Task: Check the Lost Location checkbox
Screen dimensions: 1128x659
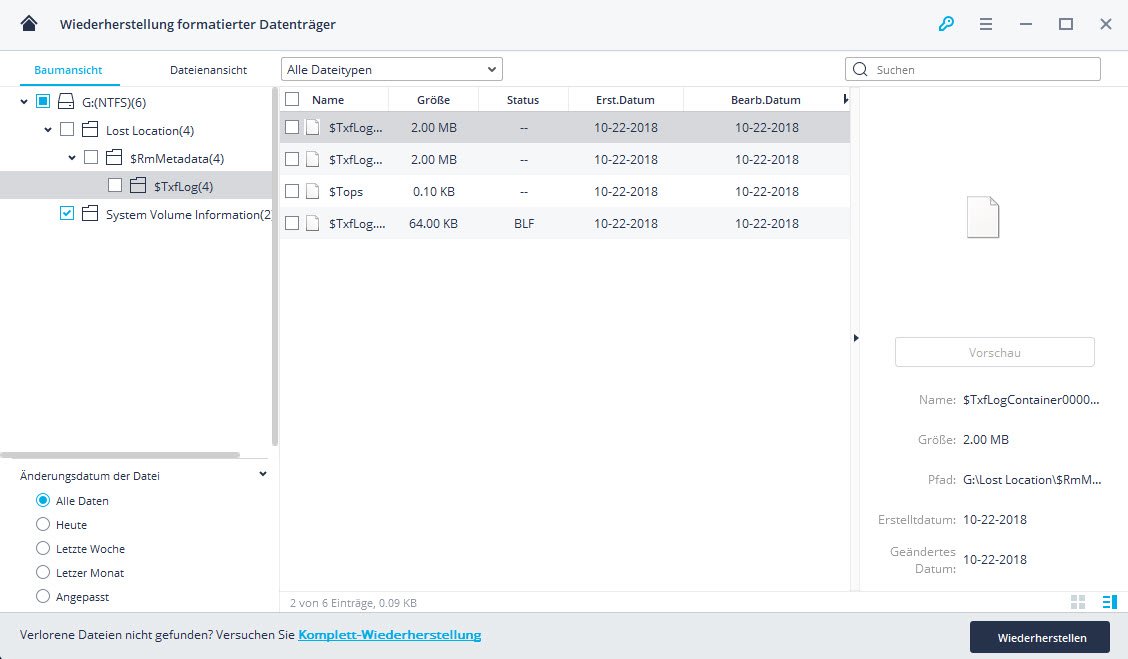Action: [67, 129]
